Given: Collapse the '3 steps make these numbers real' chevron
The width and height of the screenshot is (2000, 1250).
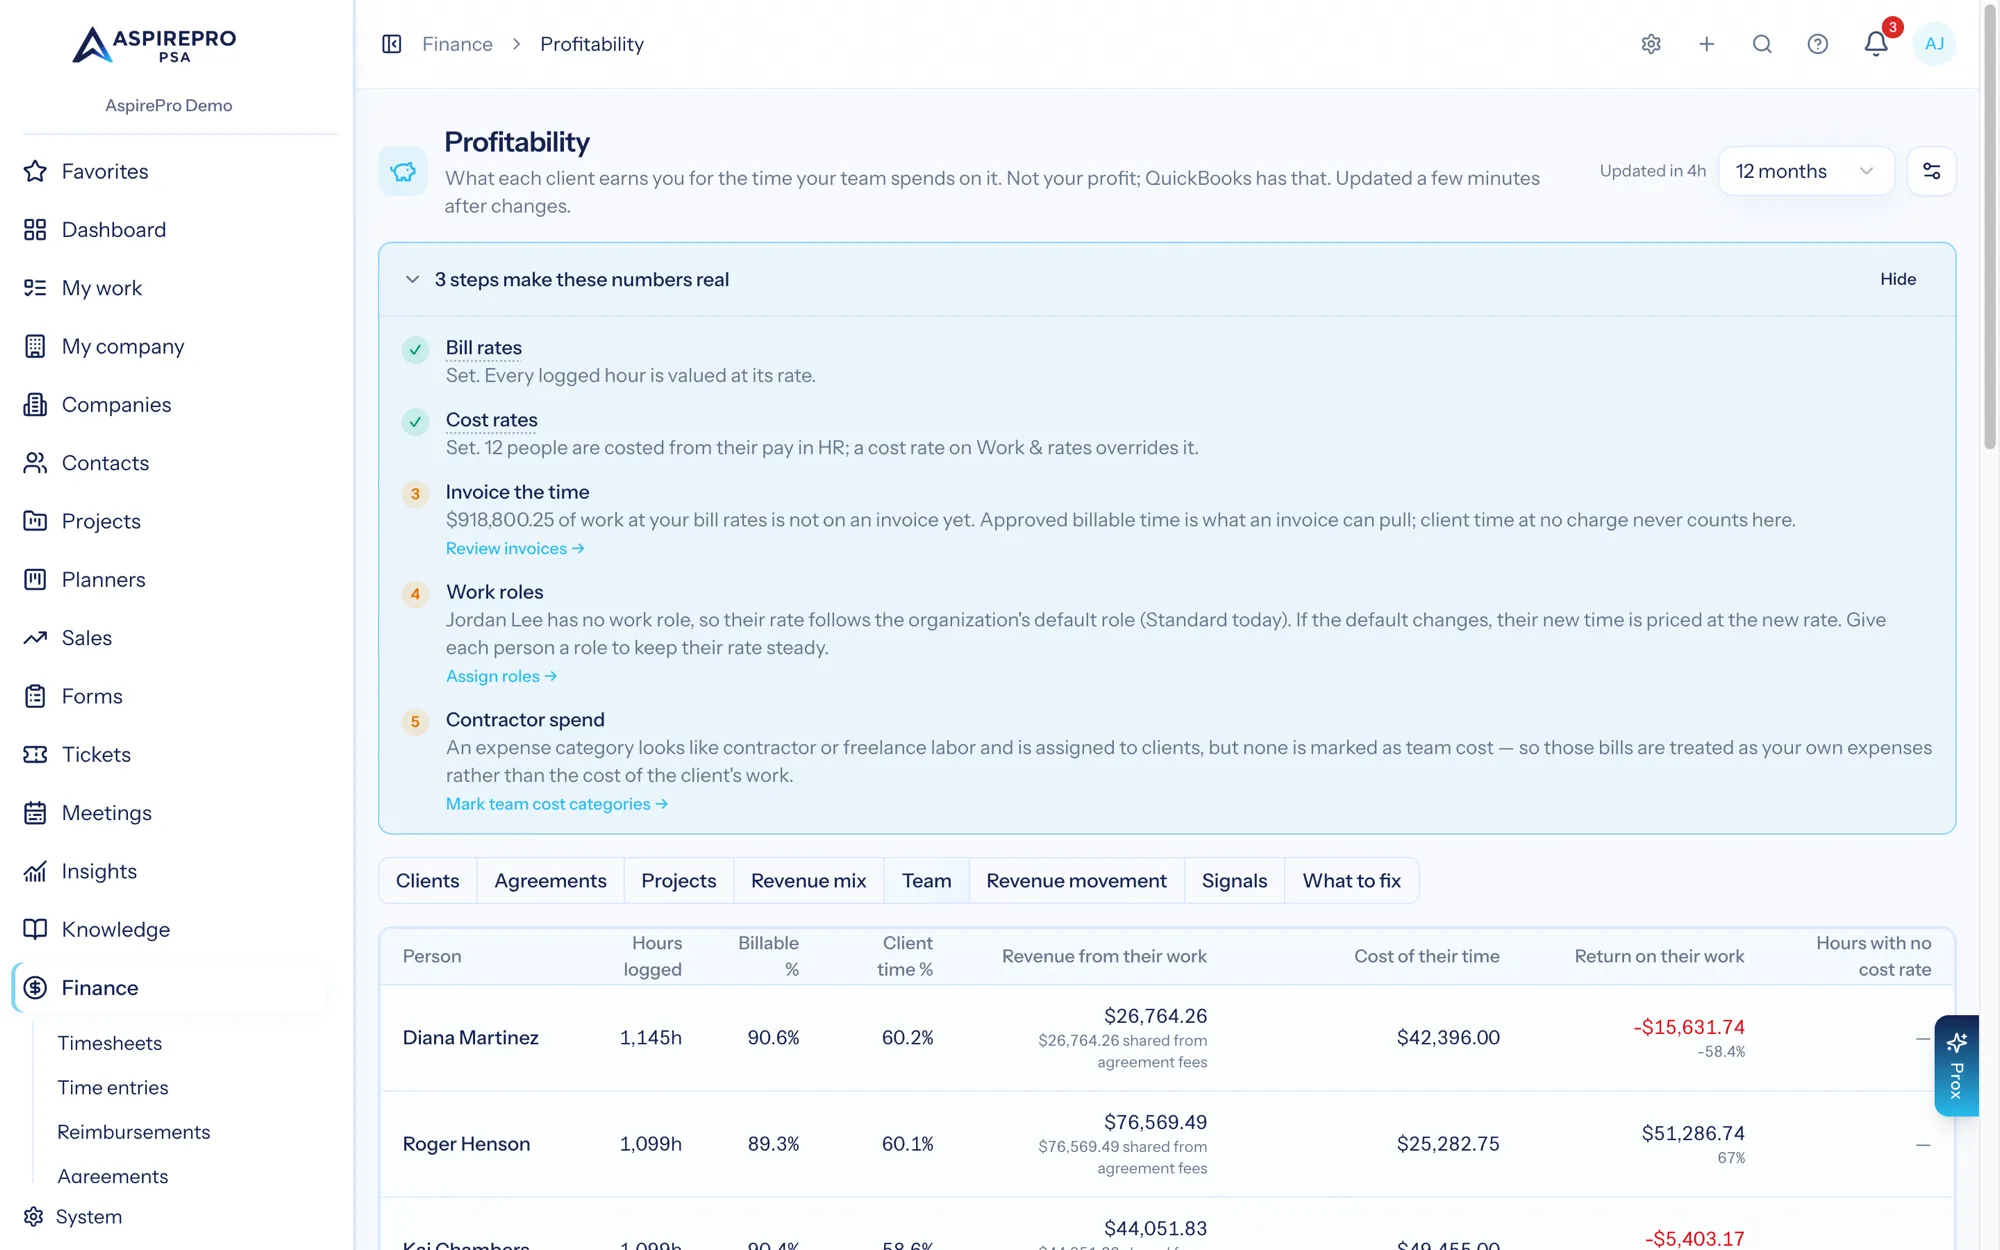Looking at the screenshot, I should (x=412, y=280).
